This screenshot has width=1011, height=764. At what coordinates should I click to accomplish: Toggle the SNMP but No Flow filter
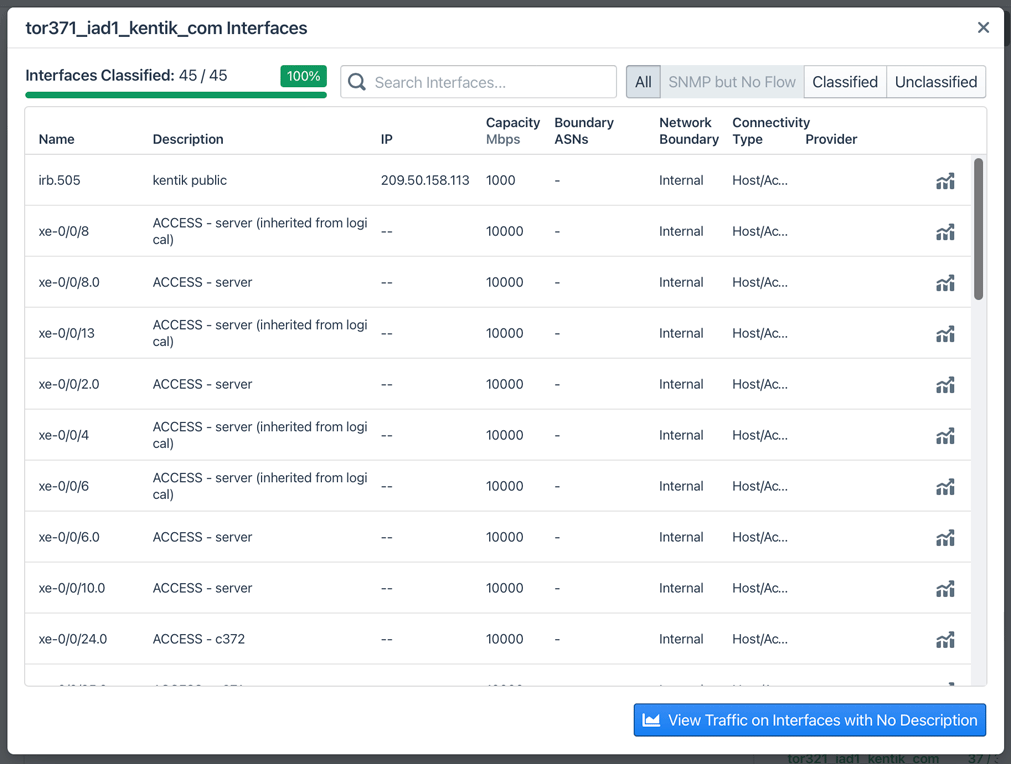point(731,81)
